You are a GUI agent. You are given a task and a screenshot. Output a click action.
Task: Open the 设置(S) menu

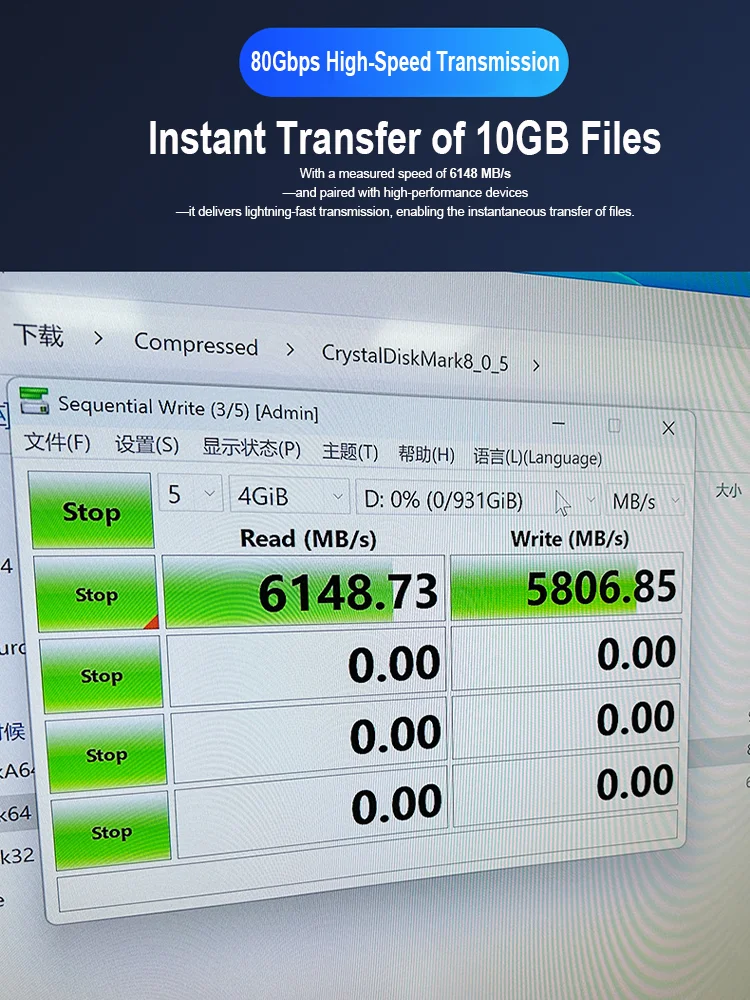[147, 445]
